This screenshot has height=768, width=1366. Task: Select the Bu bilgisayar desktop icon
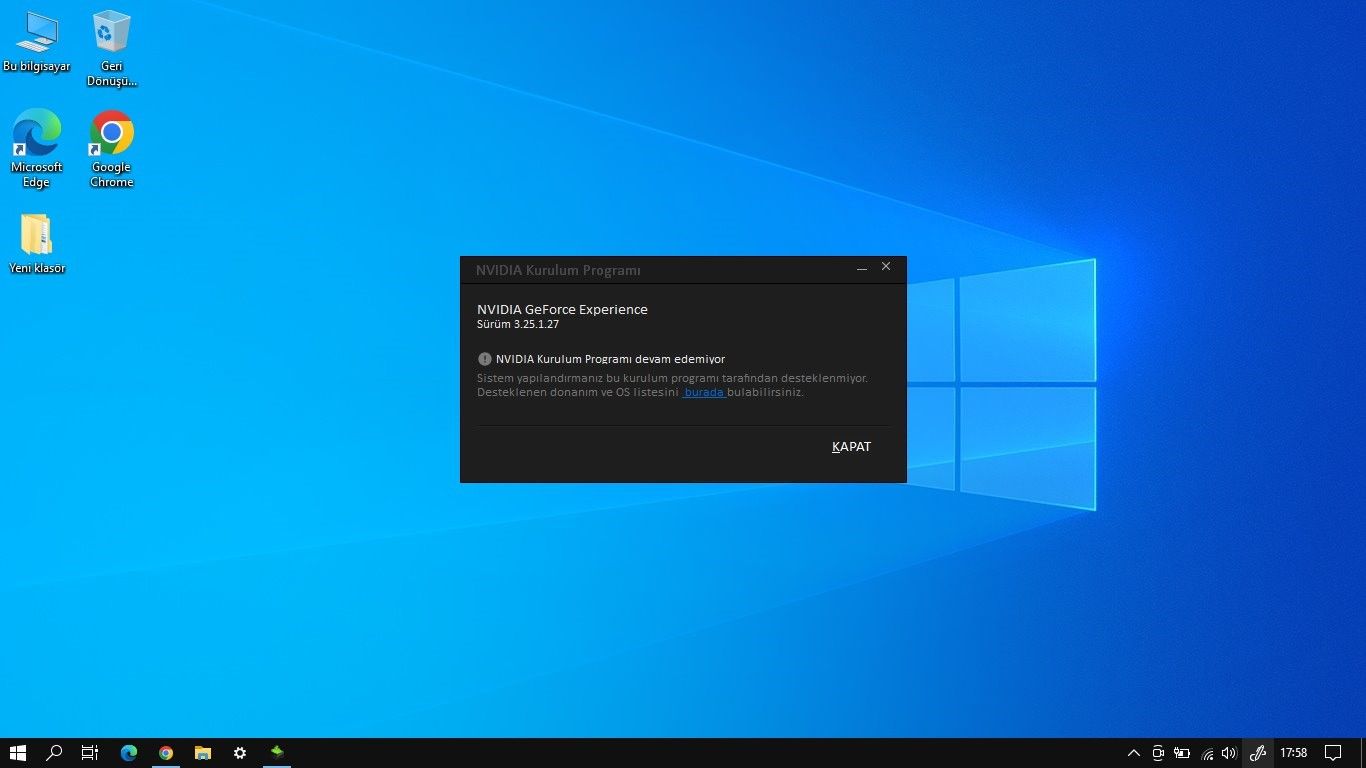[x=37, y=42]
